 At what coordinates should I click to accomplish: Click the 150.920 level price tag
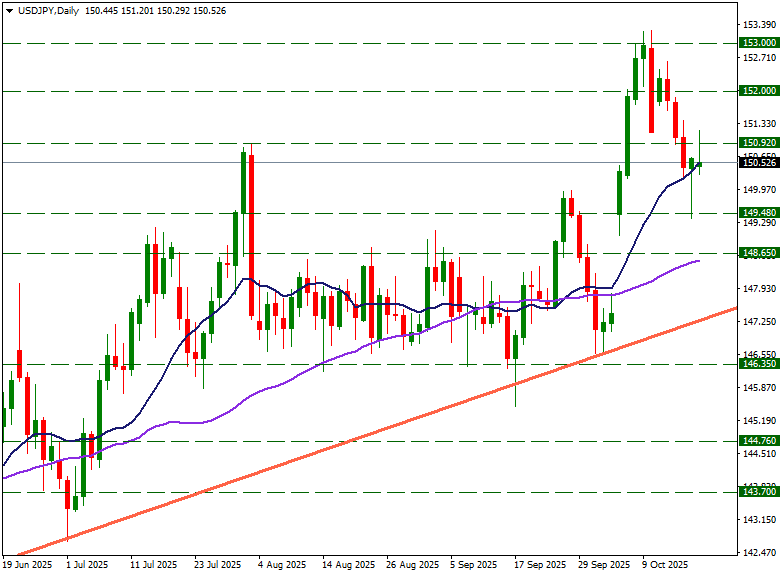point(759,143)
